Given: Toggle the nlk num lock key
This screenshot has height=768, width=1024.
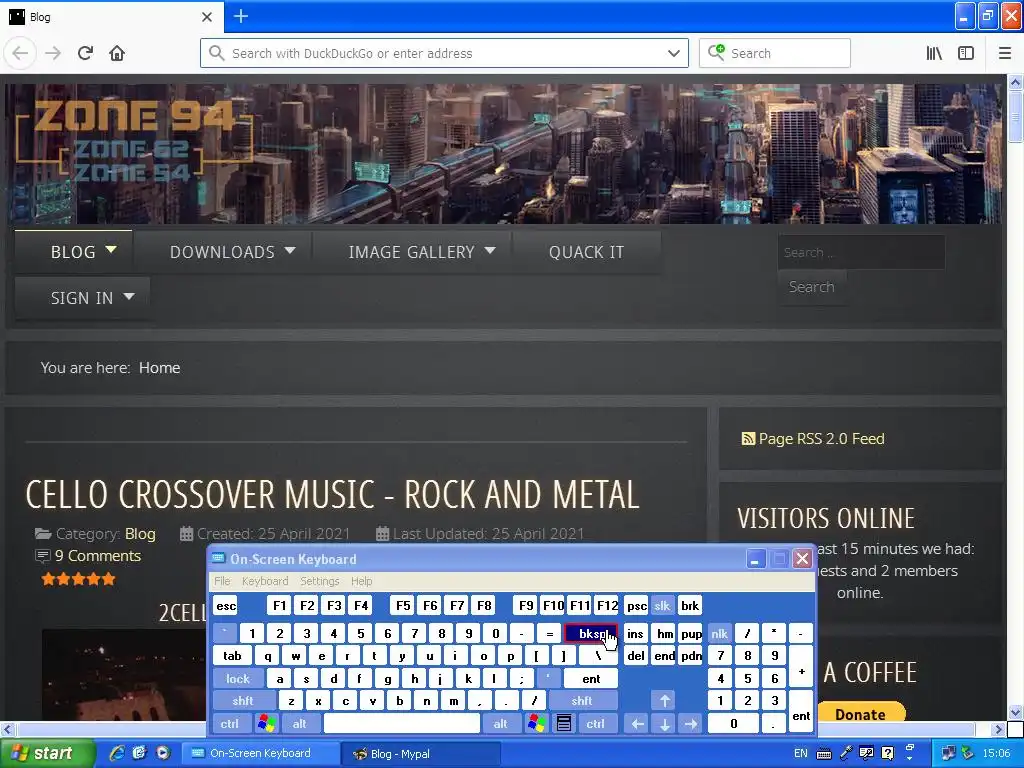Looking at the screenshot, I should click(x=719, y=633).
